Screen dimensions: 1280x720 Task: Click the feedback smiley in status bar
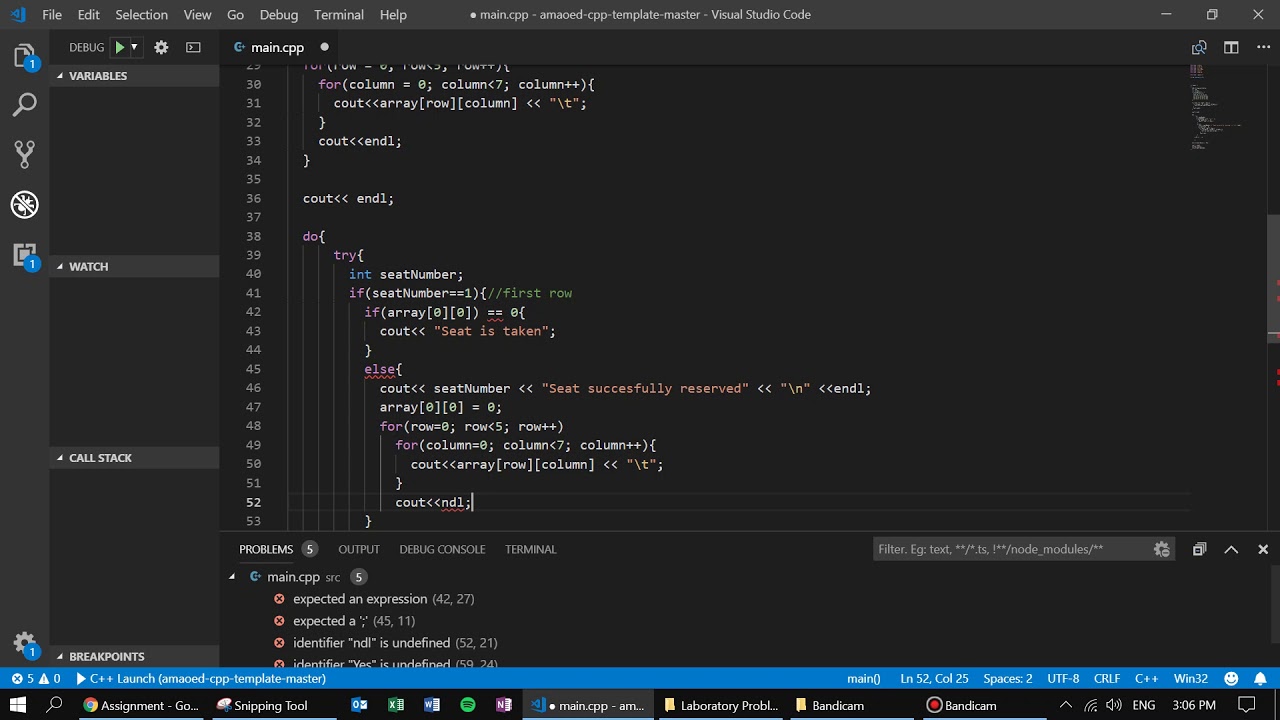point(1231,678)
